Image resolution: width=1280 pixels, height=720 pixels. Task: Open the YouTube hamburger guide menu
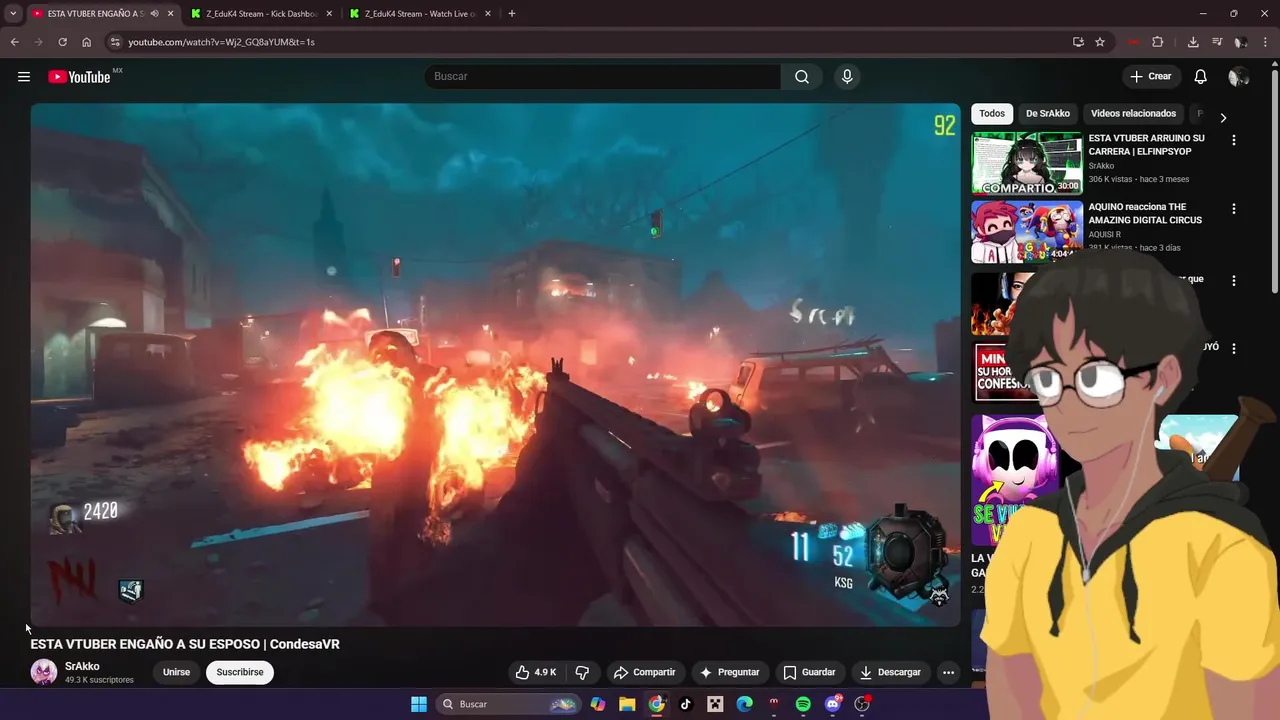(24, 77)
